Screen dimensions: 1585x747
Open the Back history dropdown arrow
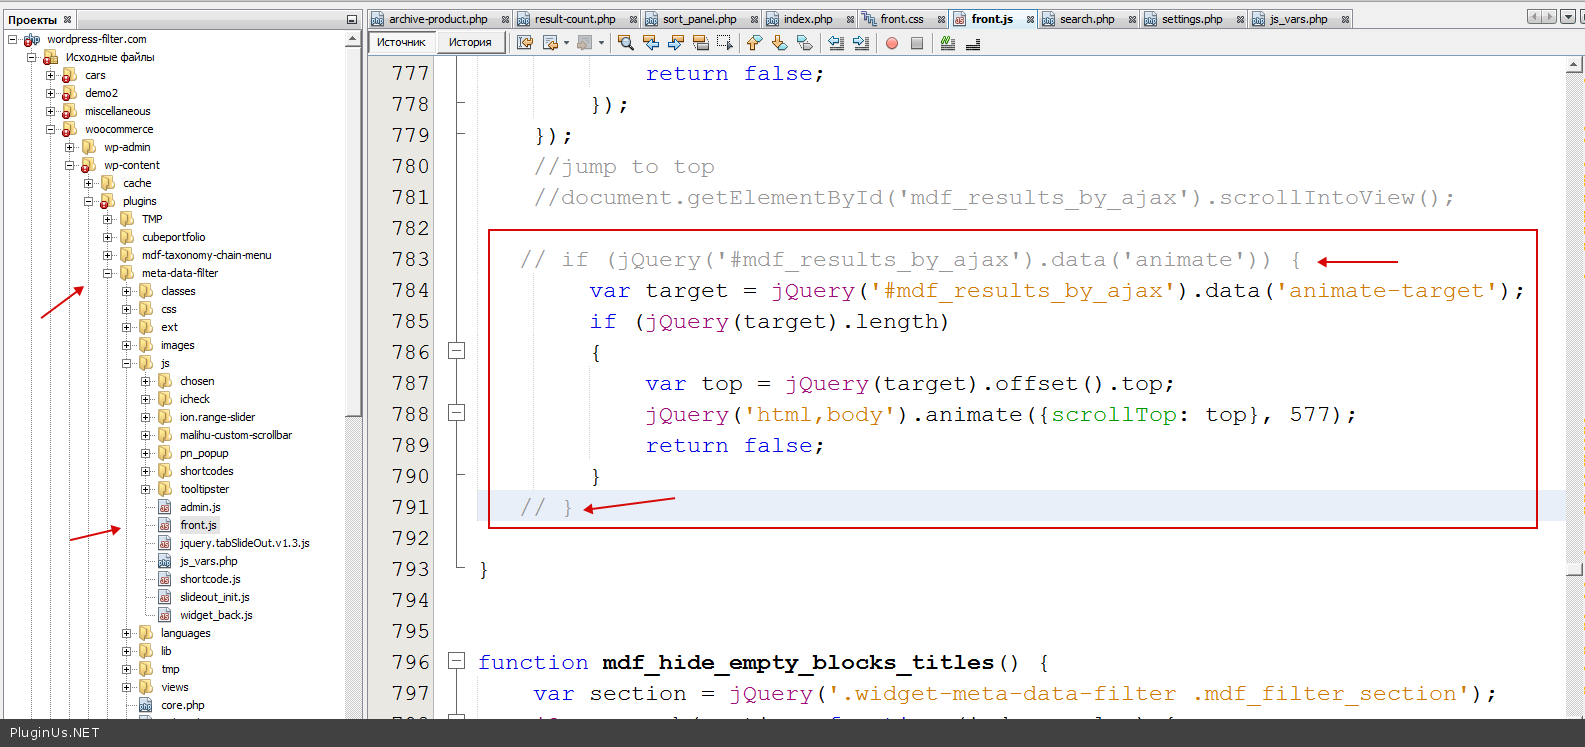[x=566, y=42]
